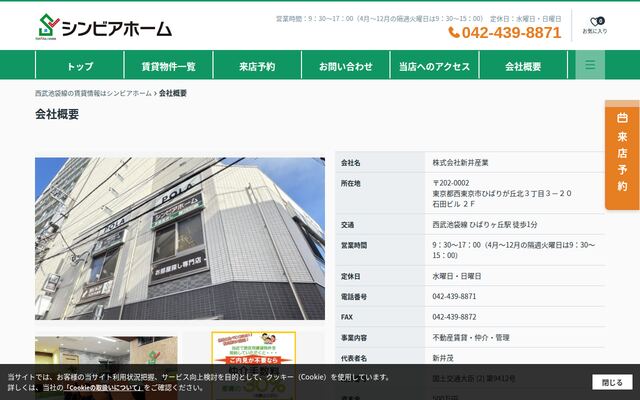Open 賃貸物件一覧 menu item
The width and height of the screenshot is (640, 400).
pyautogui.click(x=169, y=66)
